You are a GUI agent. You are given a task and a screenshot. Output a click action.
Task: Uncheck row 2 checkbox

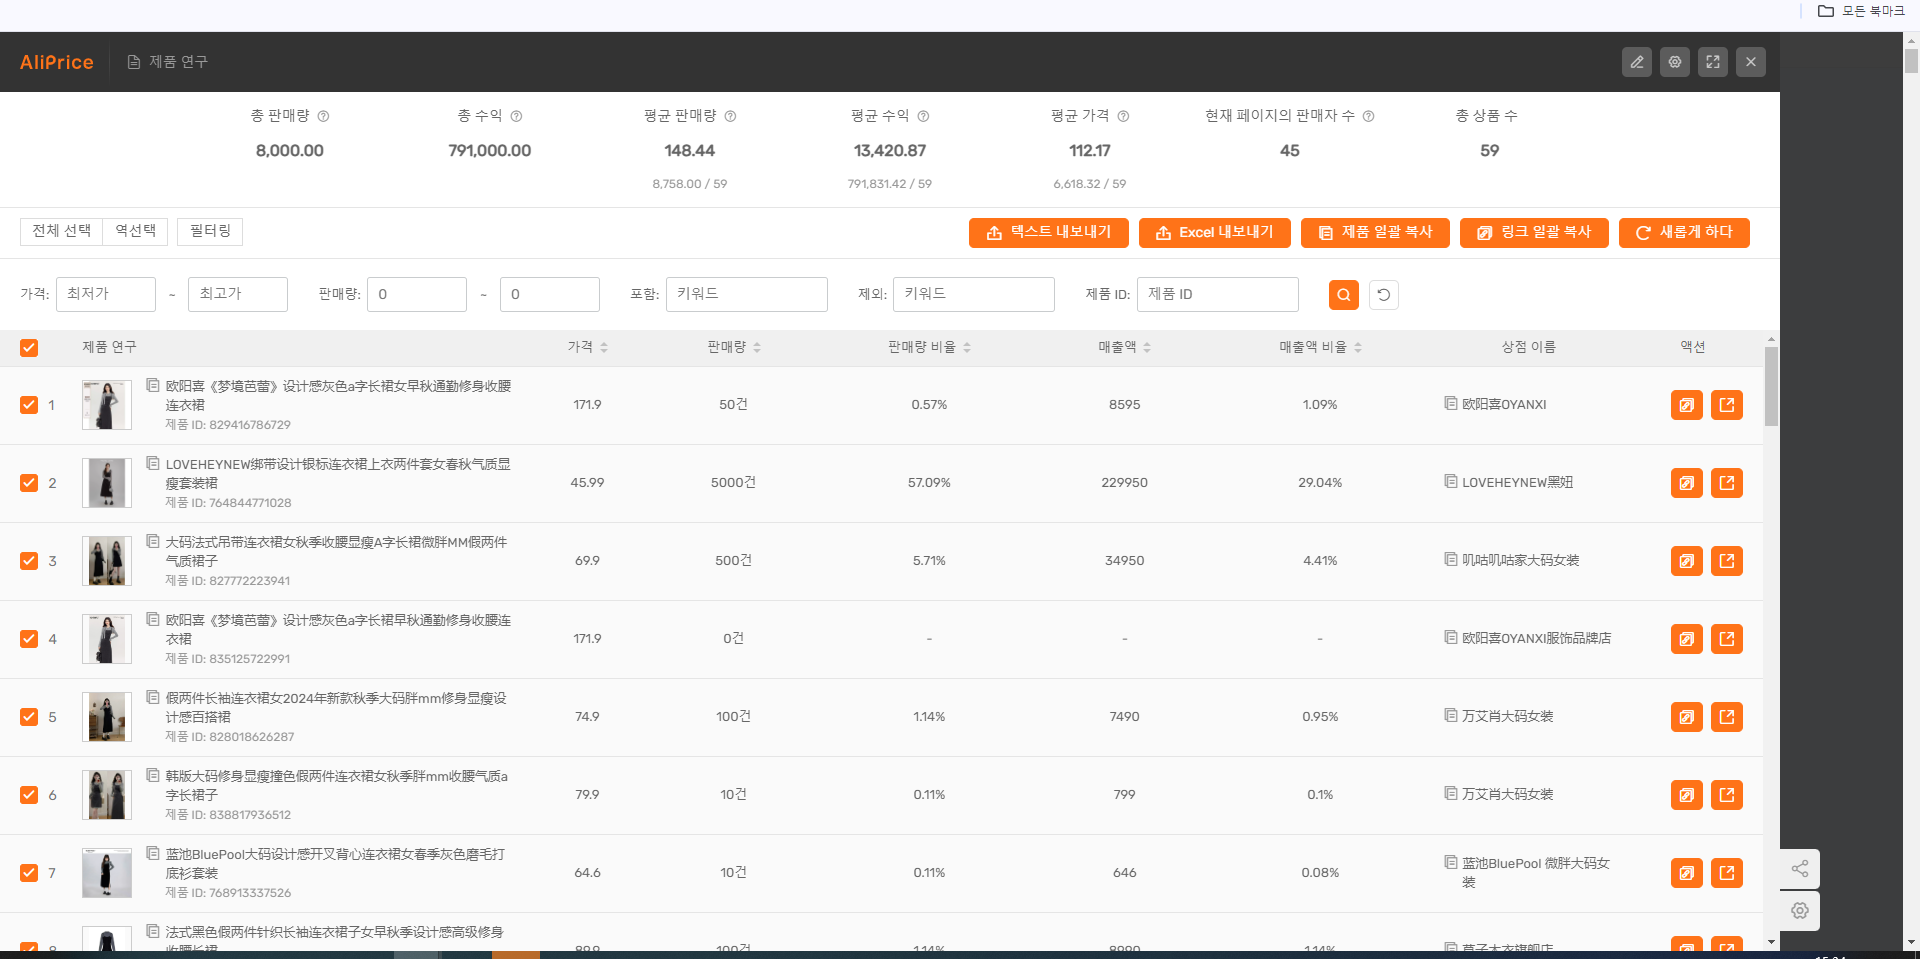[29, 483]
